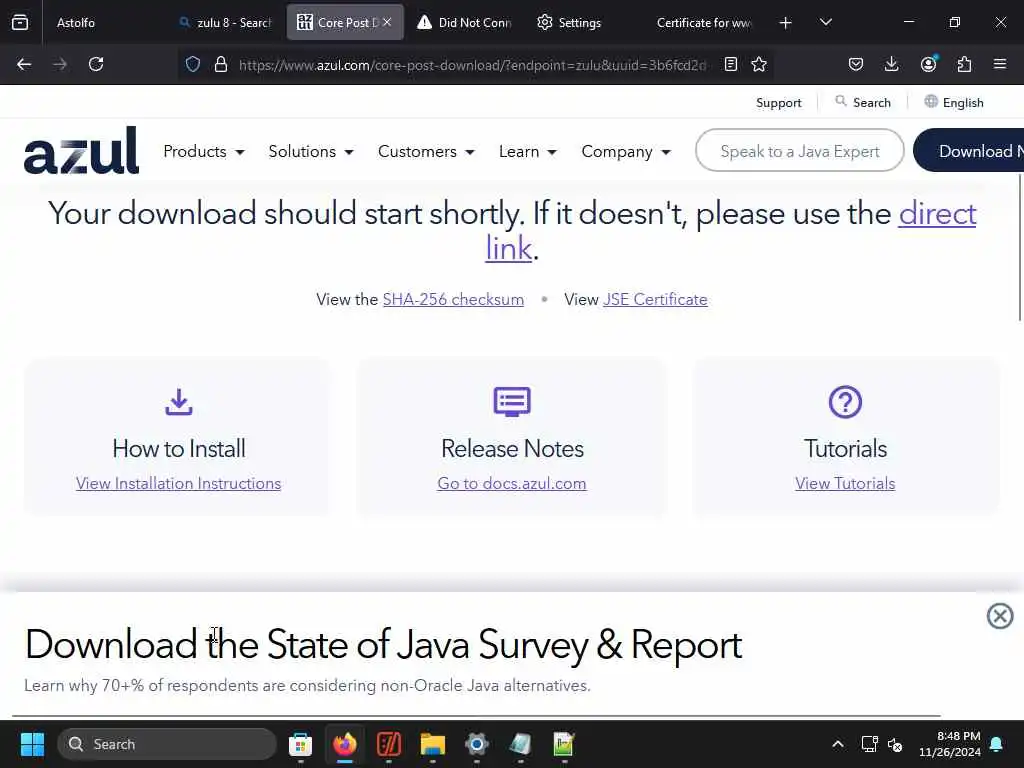
Task: Change language from English
Action: tap(954, 103)
